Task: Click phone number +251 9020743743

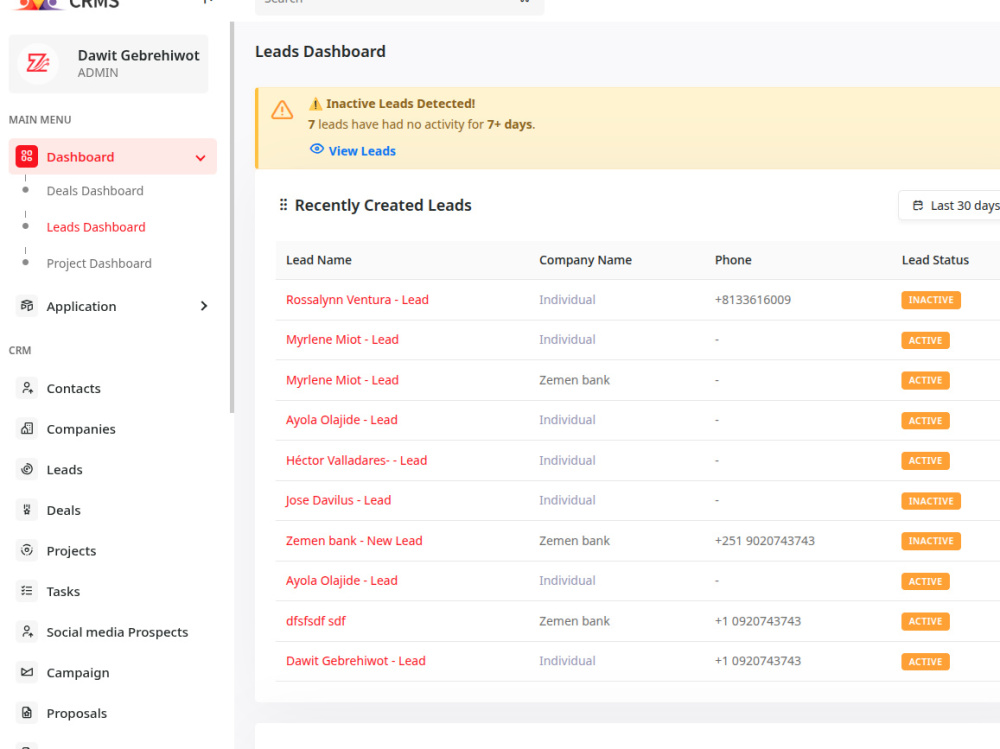Action: (765, 541)
